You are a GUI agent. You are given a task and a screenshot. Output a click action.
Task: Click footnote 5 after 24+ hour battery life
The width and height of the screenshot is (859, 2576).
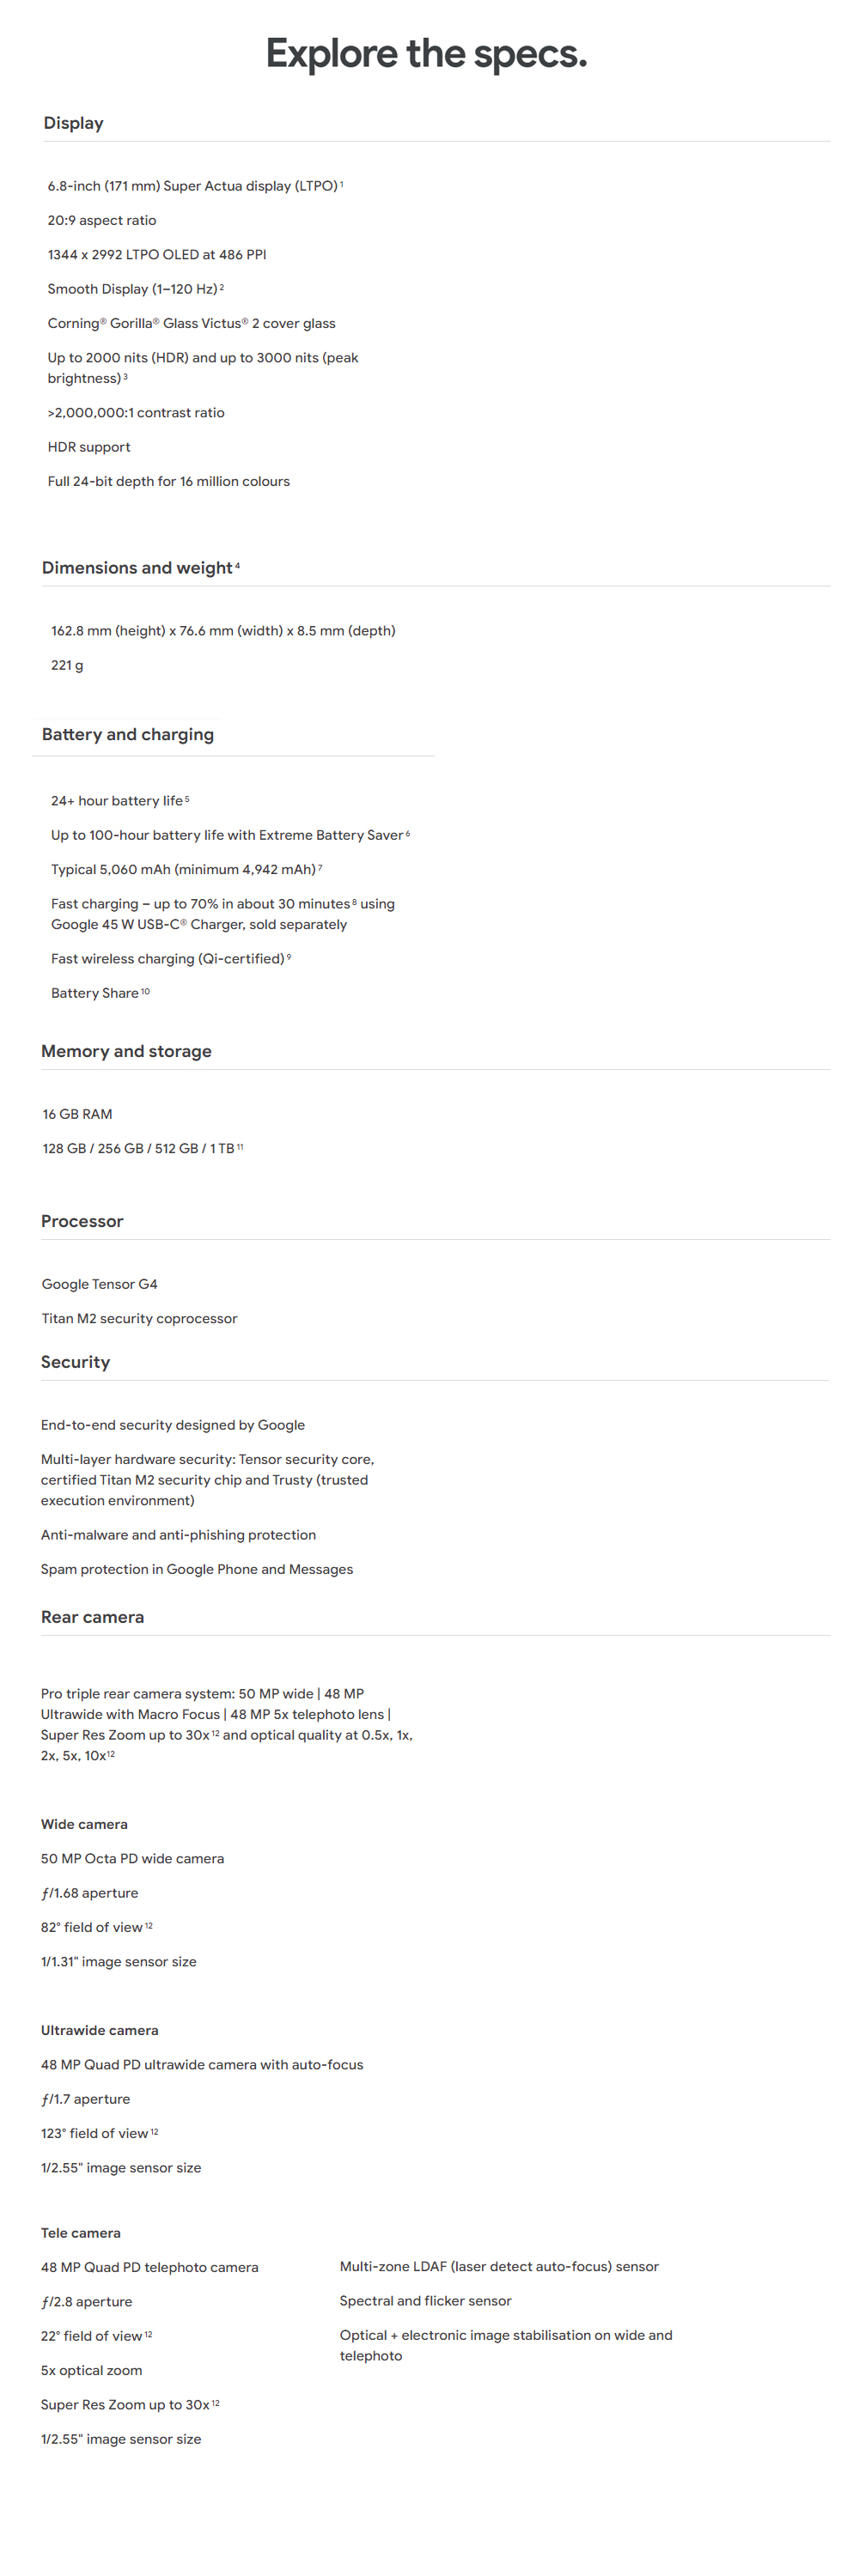187,799
